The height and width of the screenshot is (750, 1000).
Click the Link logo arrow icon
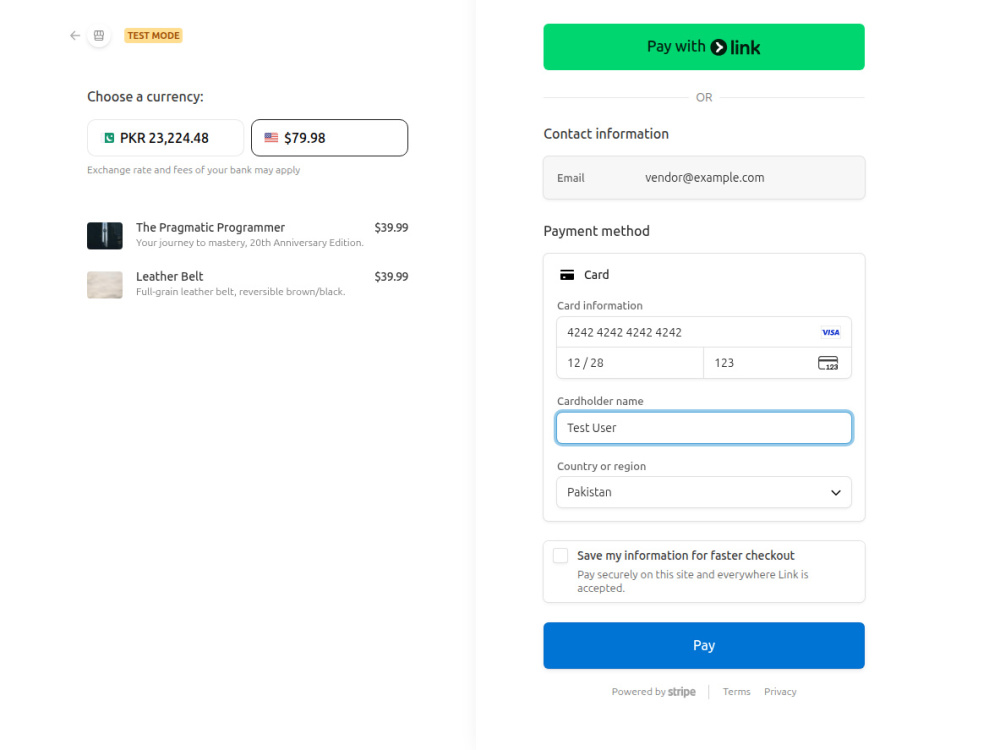click(719, 47)
